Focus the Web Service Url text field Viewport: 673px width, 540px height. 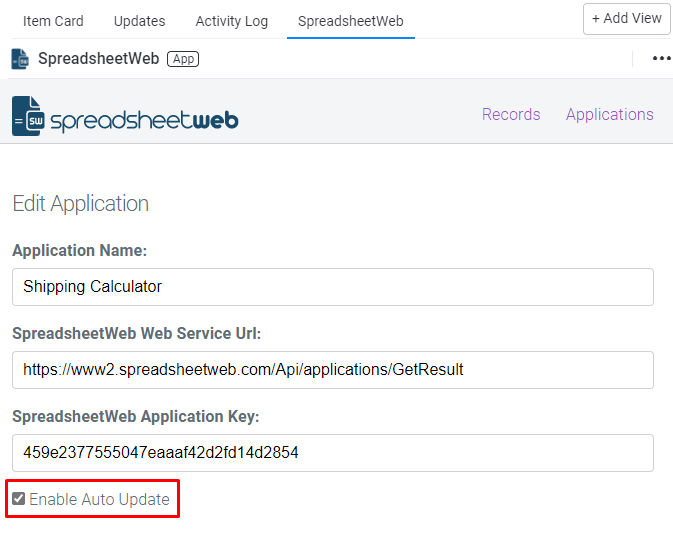click(x=333, y=369)
